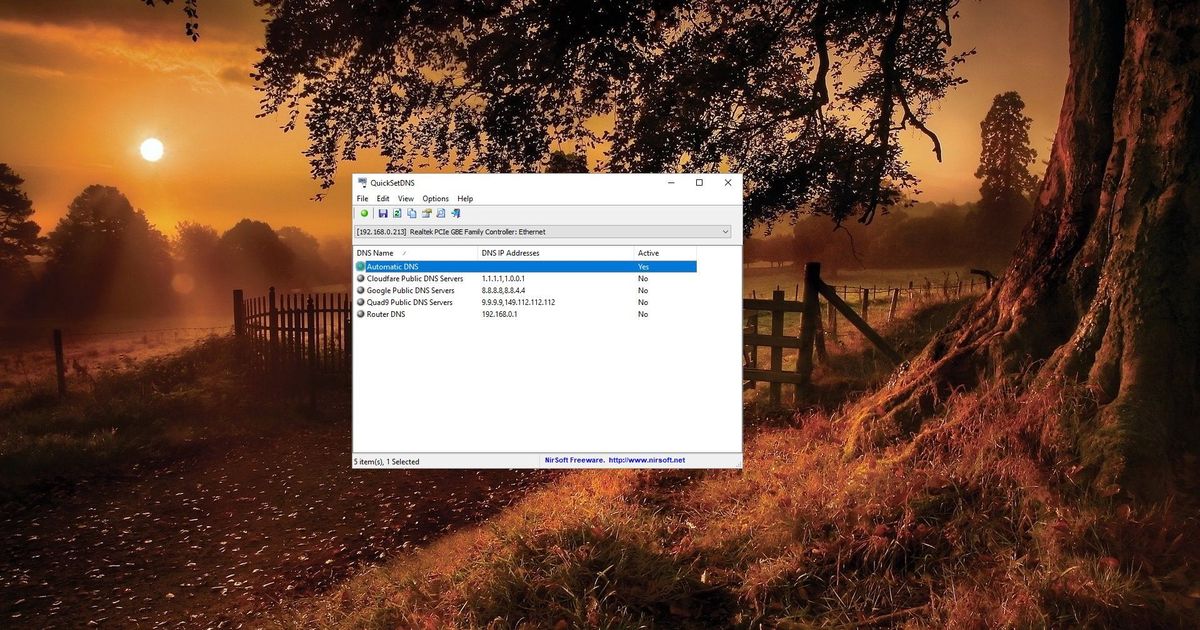Sort by the Active column header

pos(648,252)
